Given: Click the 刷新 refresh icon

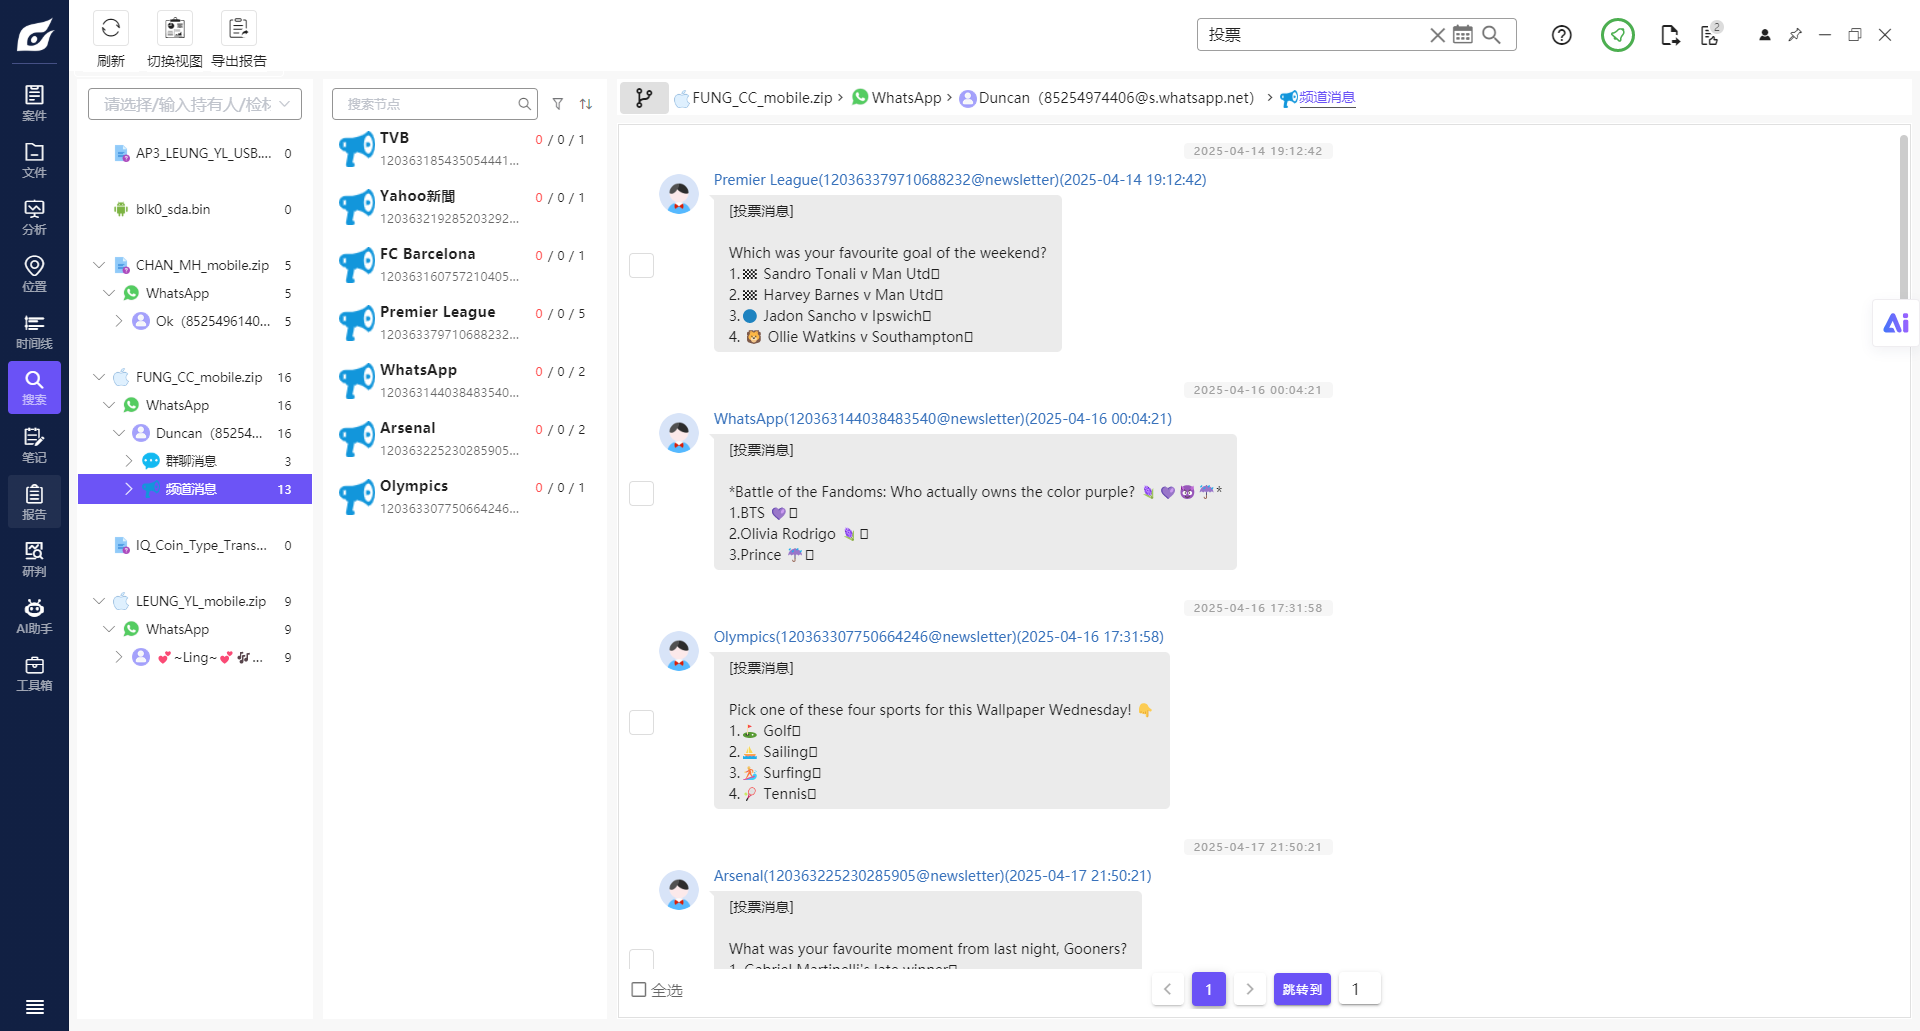Looking at the screenshot, I should pos(111,28).
